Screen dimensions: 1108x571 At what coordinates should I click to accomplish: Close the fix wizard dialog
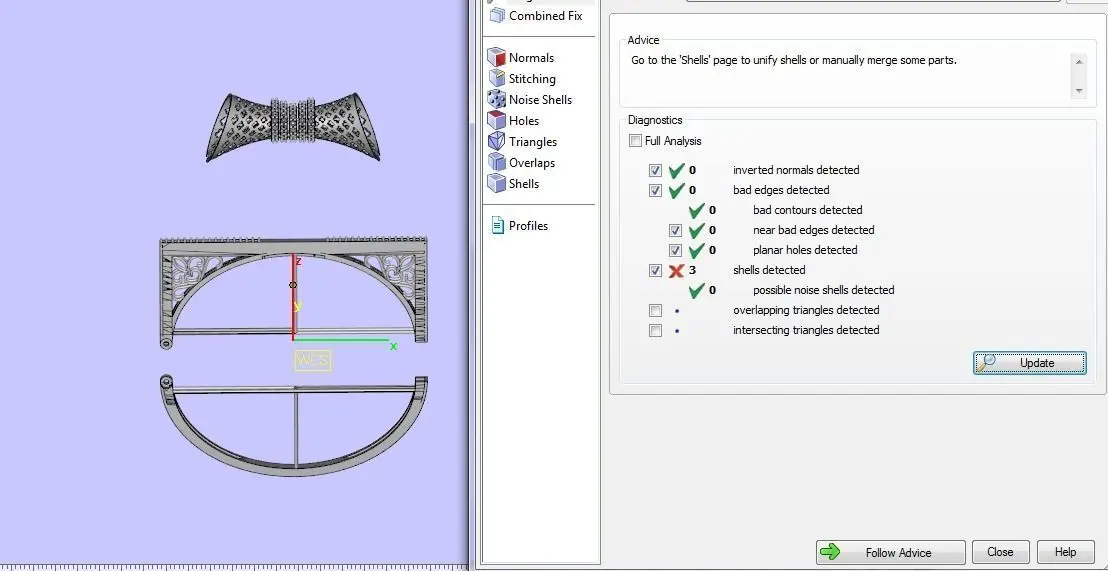tap(1000, 552)
